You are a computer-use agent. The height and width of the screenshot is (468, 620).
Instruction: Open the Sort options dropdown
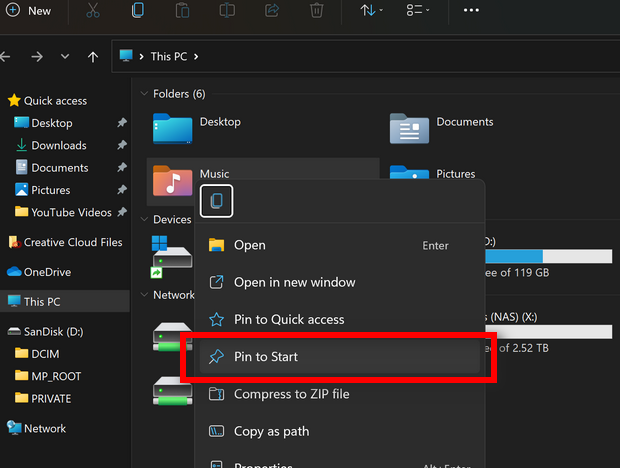point(371,11)
